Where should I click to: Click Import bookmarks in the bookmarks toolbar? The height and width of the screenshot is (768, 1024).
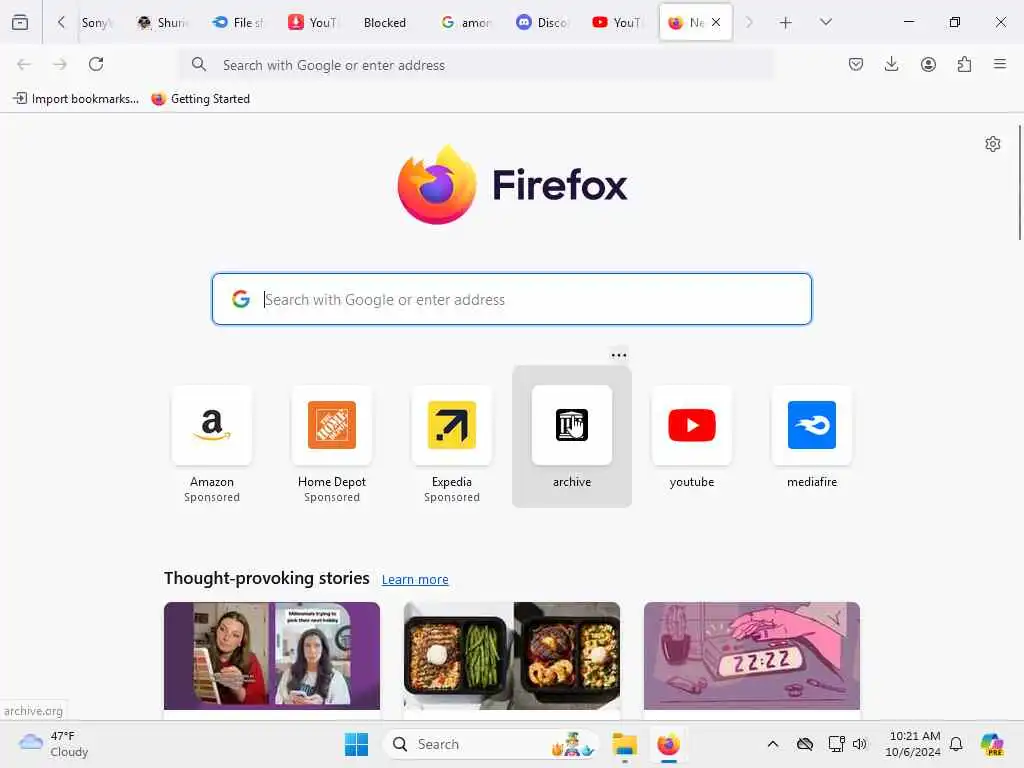click(76, 99)
